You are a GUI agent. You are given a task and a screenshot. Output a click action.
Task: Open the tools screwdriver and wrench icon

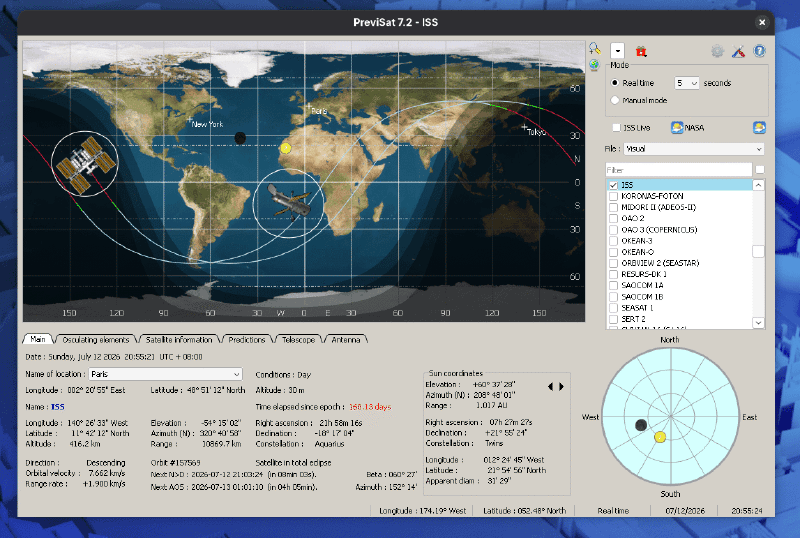[738, 51]
